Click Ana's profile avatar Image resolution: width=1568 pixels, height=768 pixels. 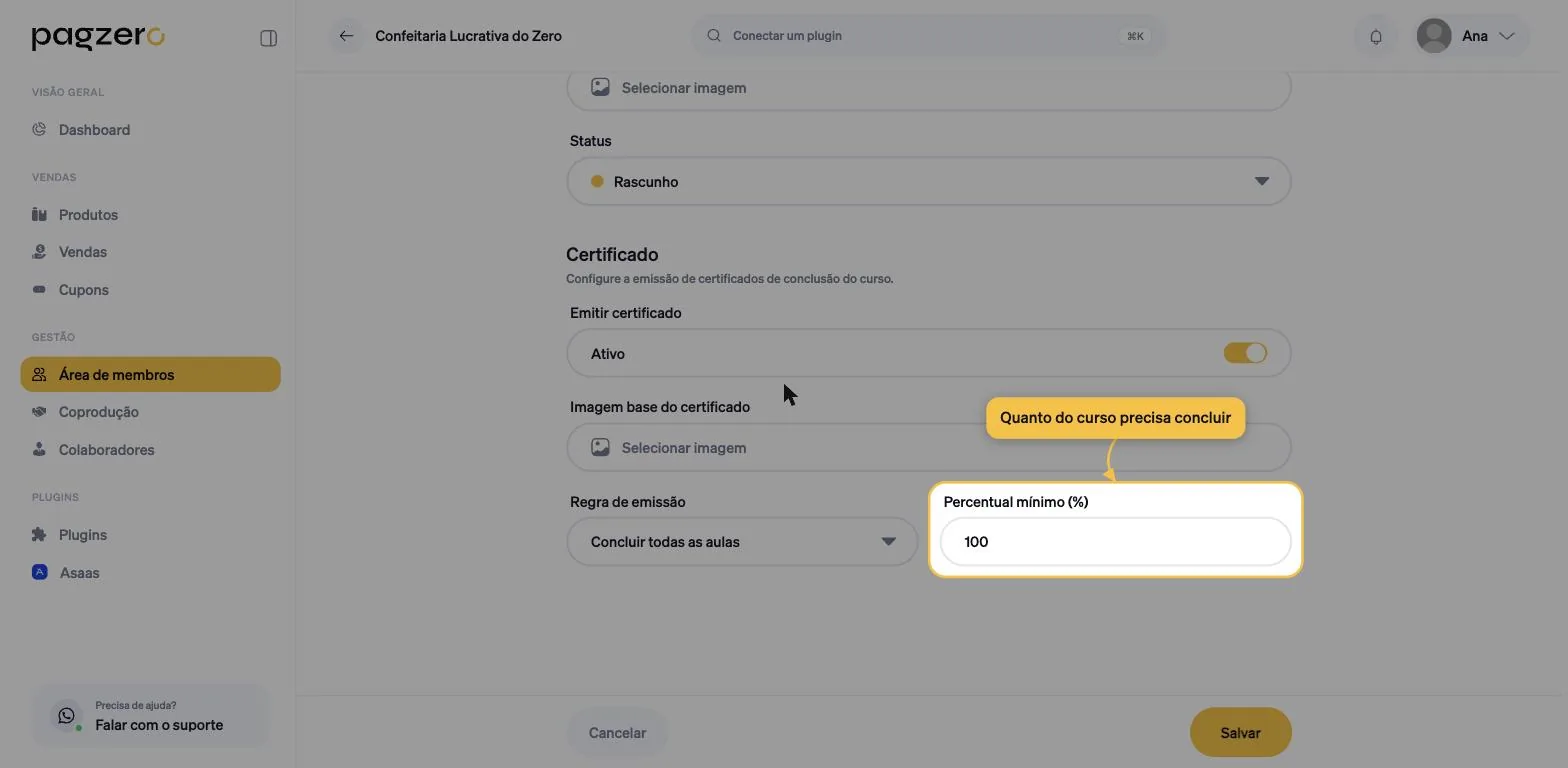coord(1434,36)
